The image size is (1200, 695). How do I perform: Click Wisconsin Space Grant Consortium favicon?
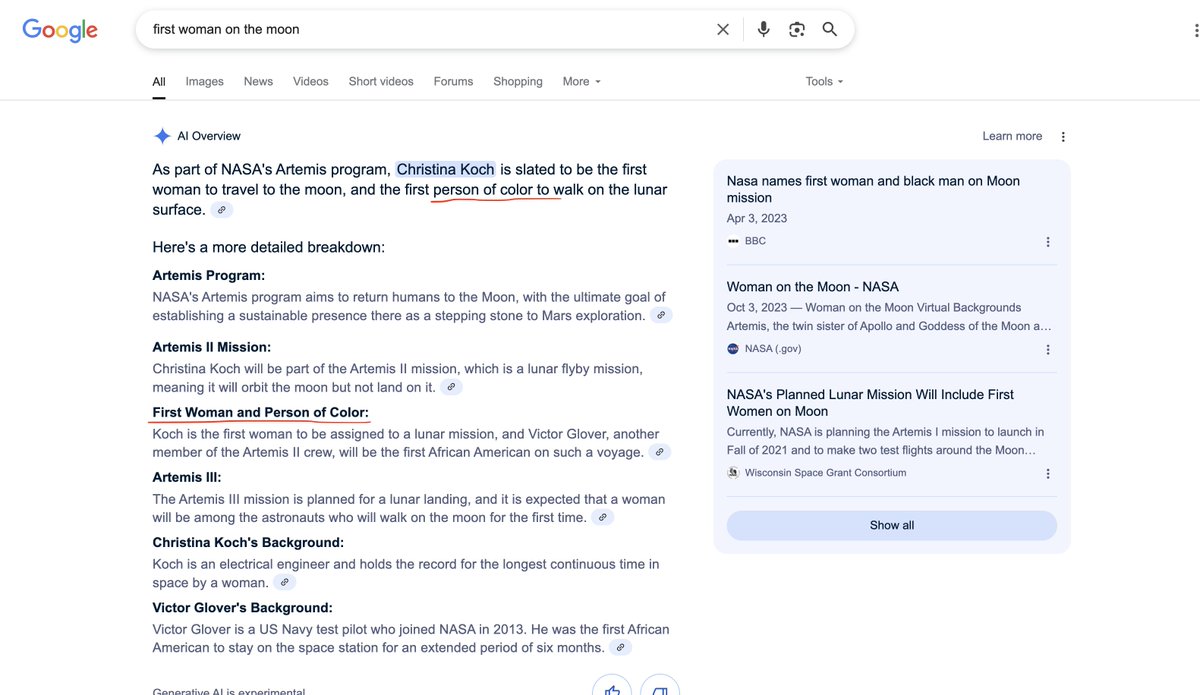733,473
